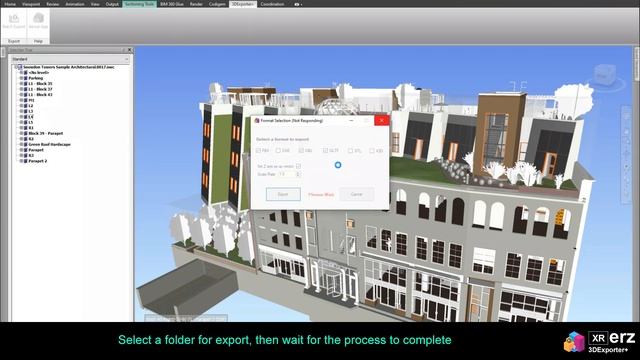Toggle the GLTF format checkbox
The height and width of the screenshot is (360, 640).
point(325,151)
